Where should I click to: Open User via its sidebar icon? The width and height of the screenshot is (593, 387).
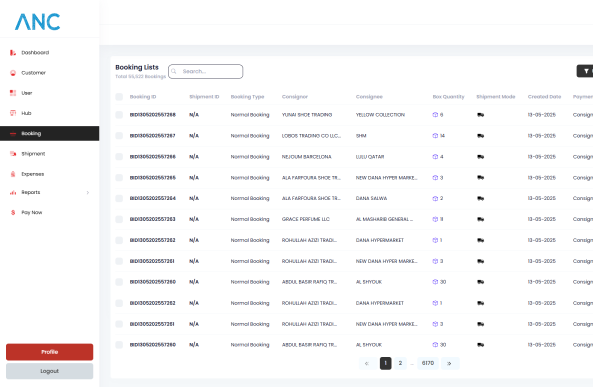[13, 93]
